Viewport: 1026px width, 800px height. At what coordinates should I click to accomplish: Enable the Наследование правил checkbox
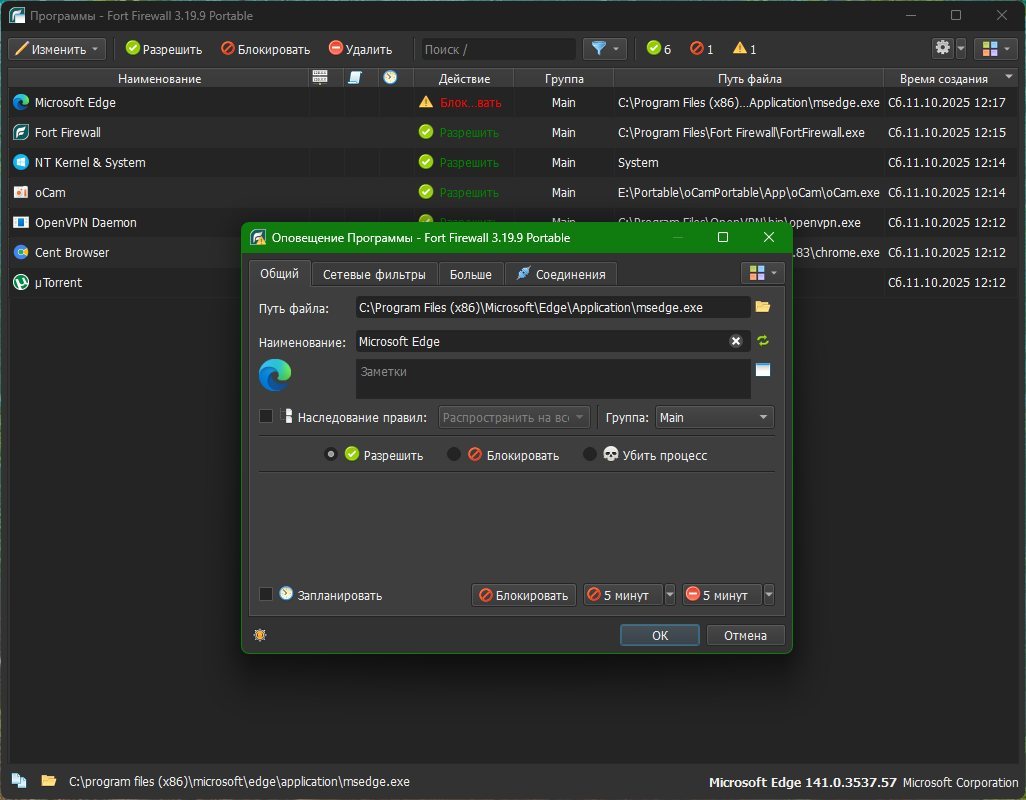pos(266,417)
